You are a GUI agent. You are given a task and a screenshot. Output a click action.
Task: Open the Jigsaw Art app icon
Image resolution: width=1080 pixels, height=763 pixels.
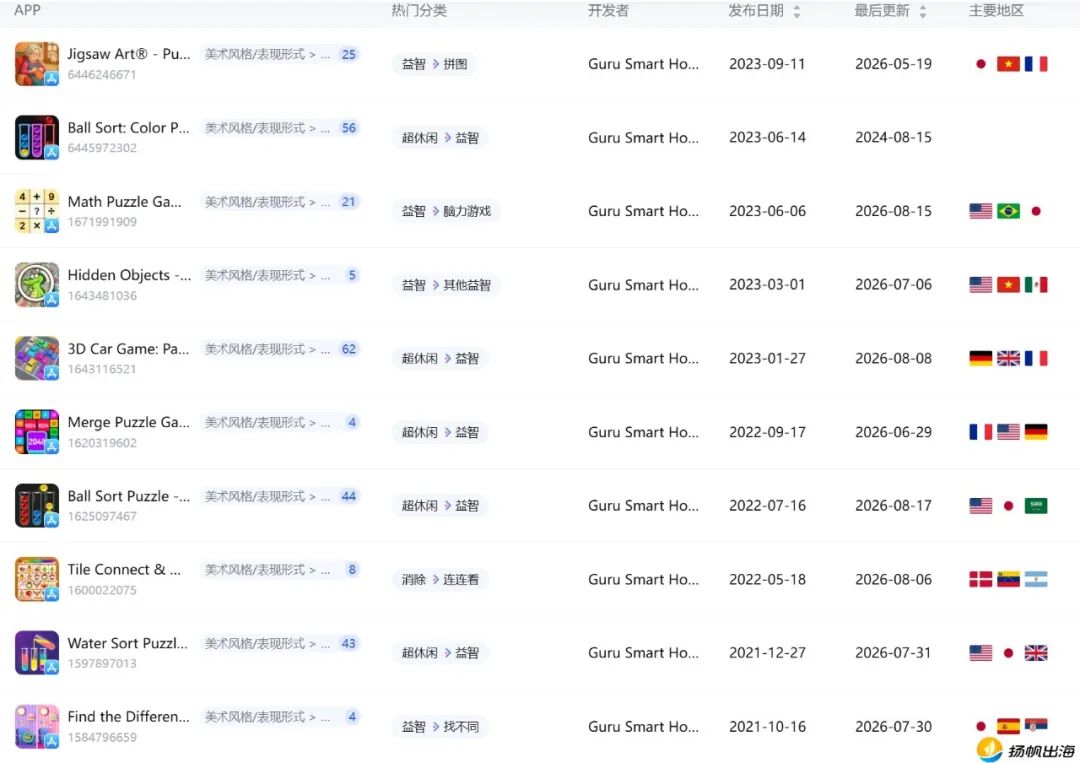37,63
